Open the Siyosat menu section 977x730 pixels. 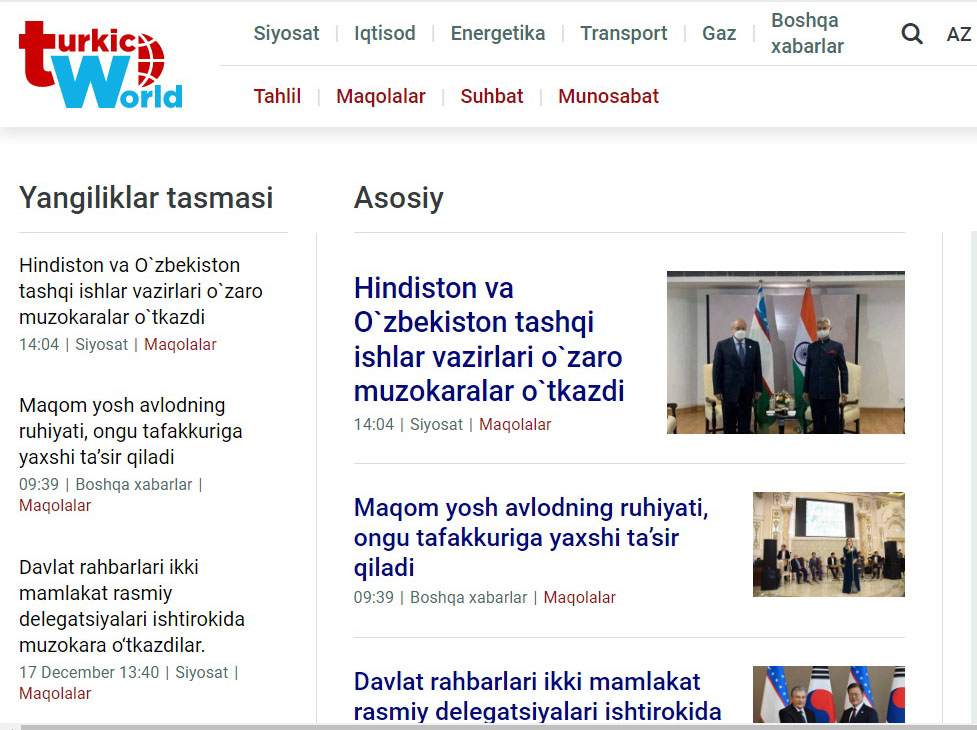pos(286,33)
